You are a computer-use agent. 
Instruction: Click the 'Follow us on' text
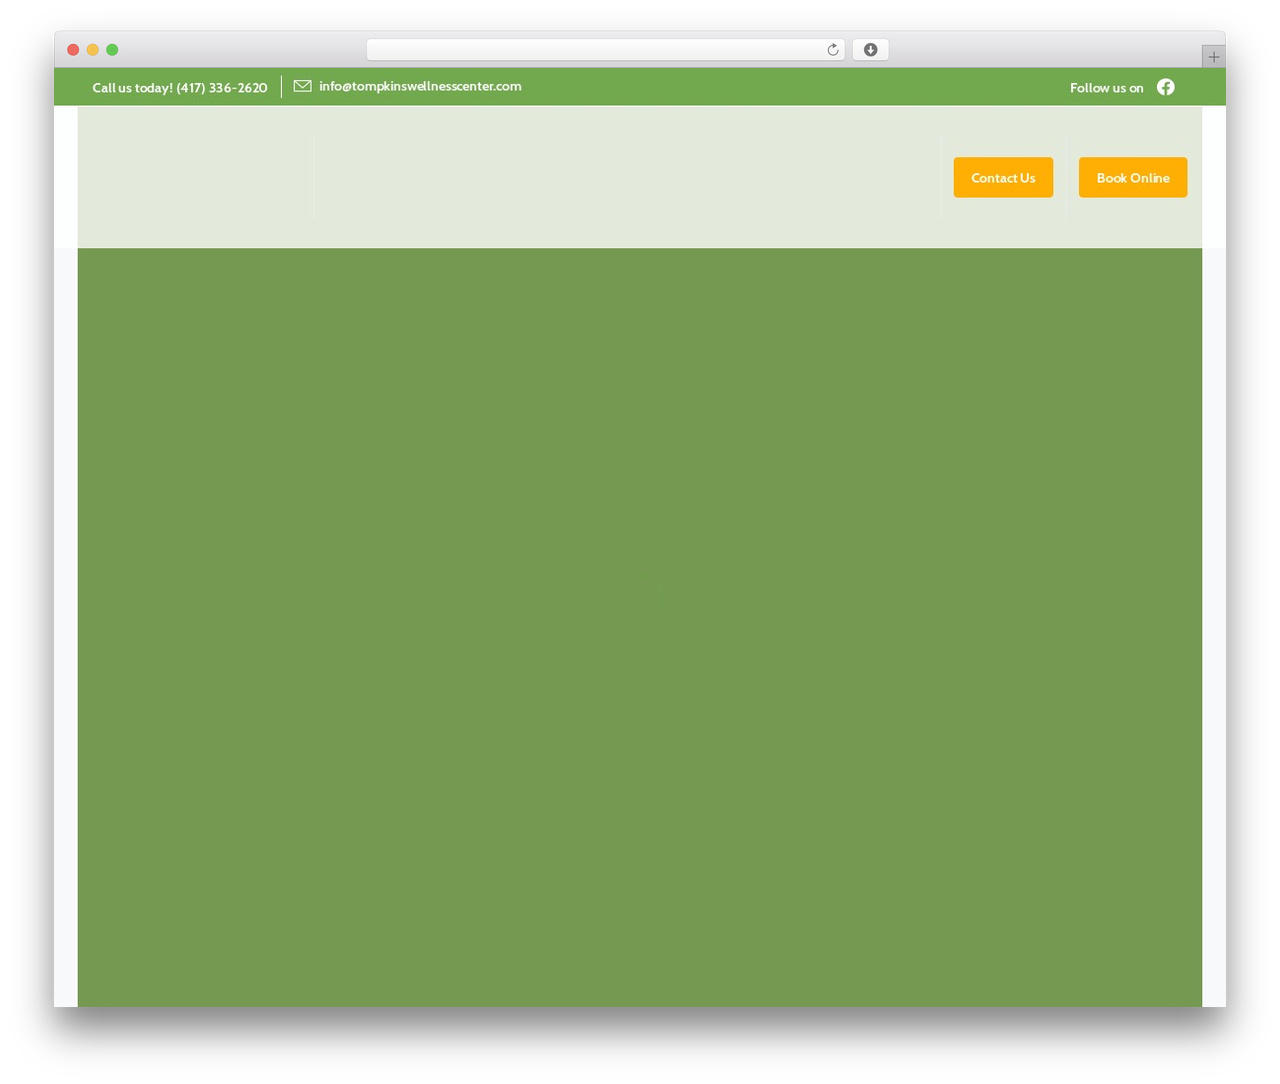click(1106, 88)
